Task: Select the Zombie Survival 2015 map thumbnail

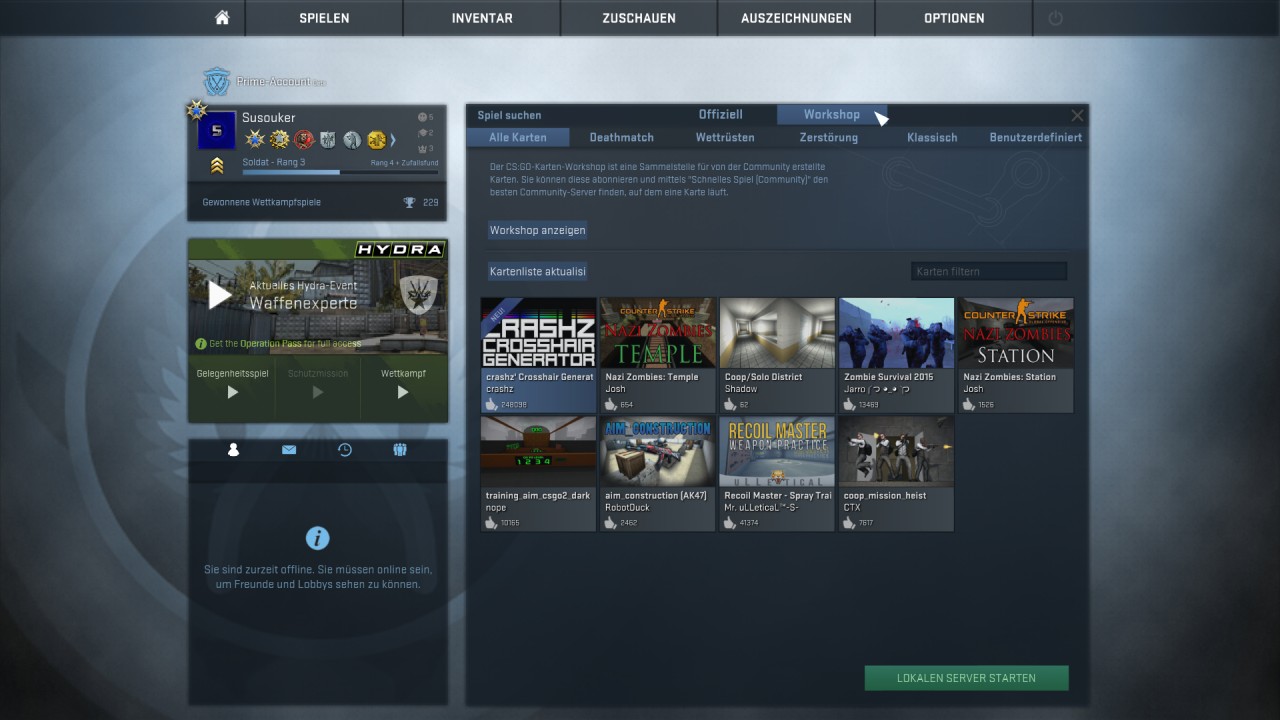Action: [x=896, y=333]
